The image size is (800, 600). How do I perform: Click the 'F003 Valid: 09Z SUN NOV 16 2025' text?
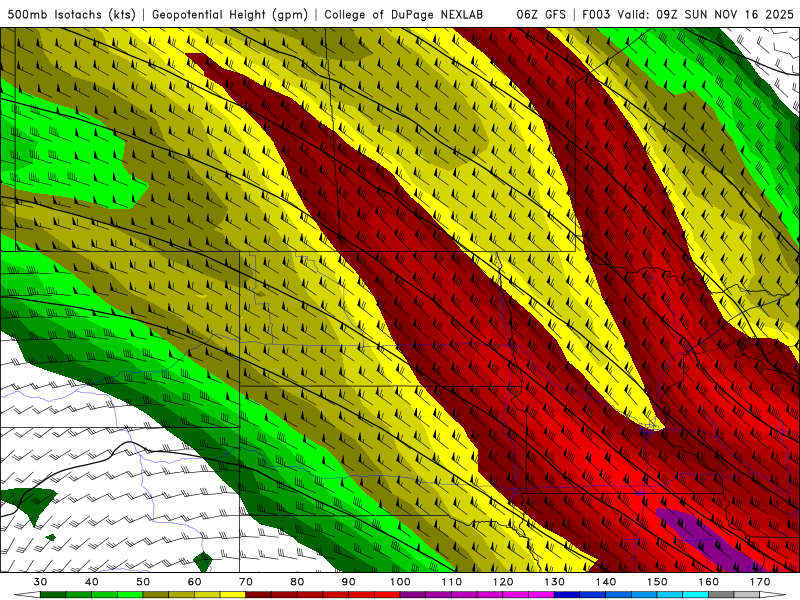(x=688, y=14)
